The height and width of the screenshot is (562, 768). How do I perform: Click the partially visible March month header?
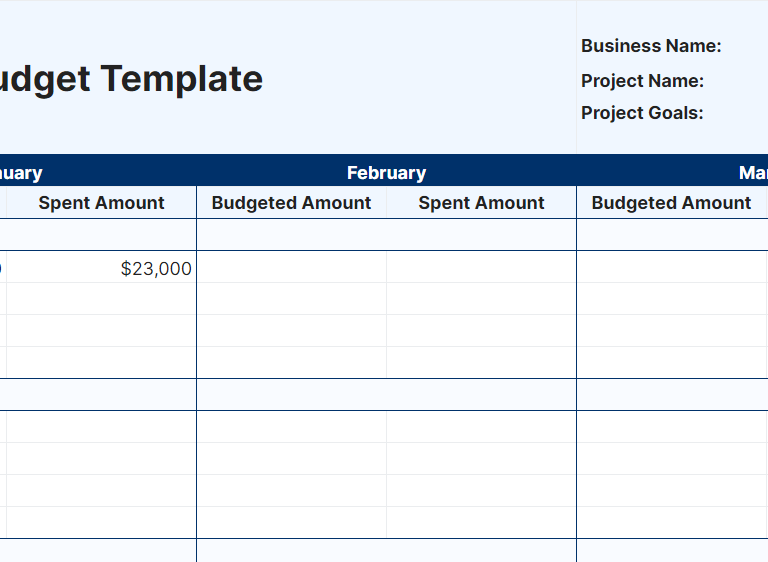[752, 173]
